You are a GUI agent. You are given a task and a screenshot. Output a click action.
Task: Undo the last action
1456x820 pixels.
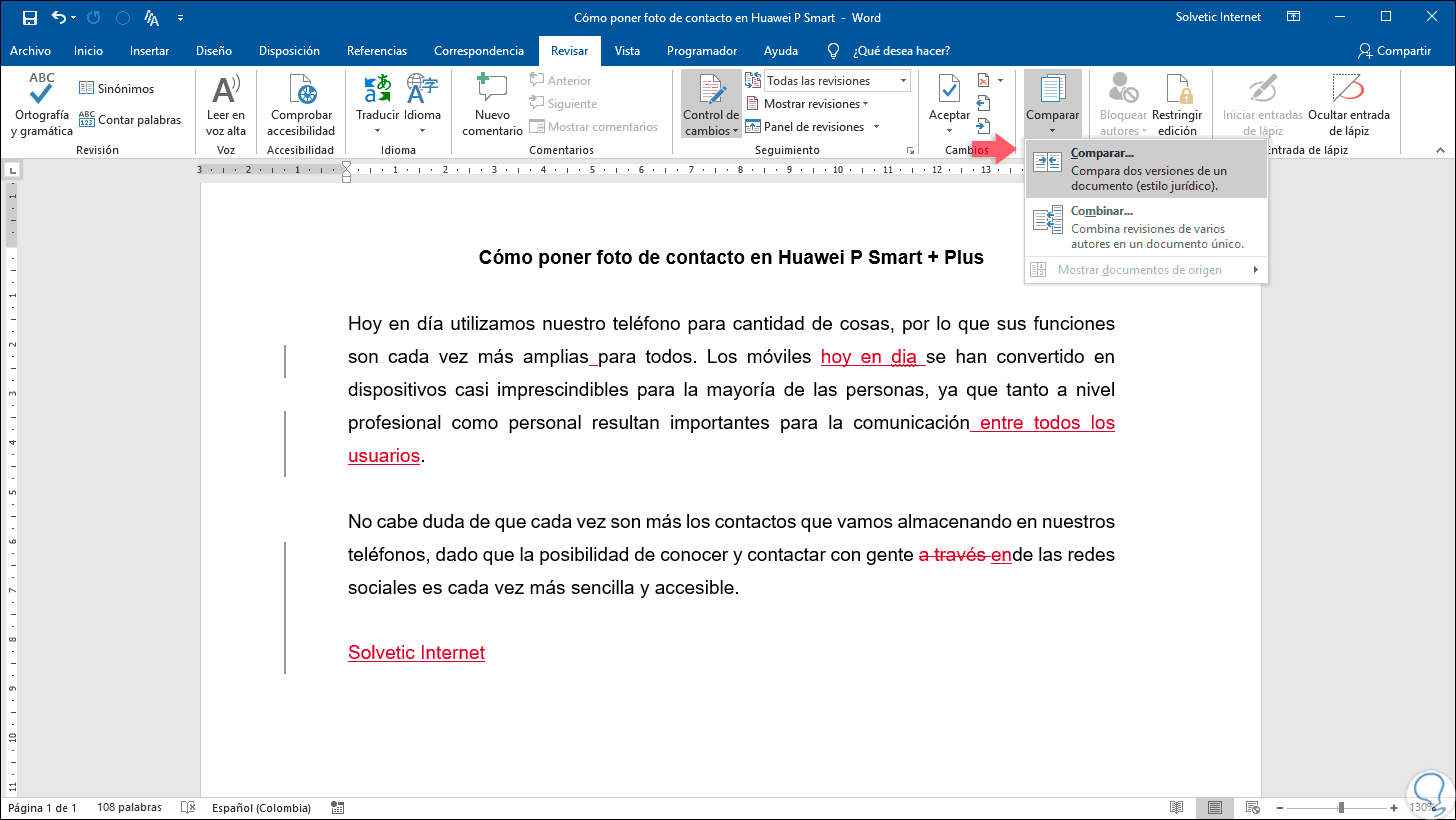click(58, 17)
